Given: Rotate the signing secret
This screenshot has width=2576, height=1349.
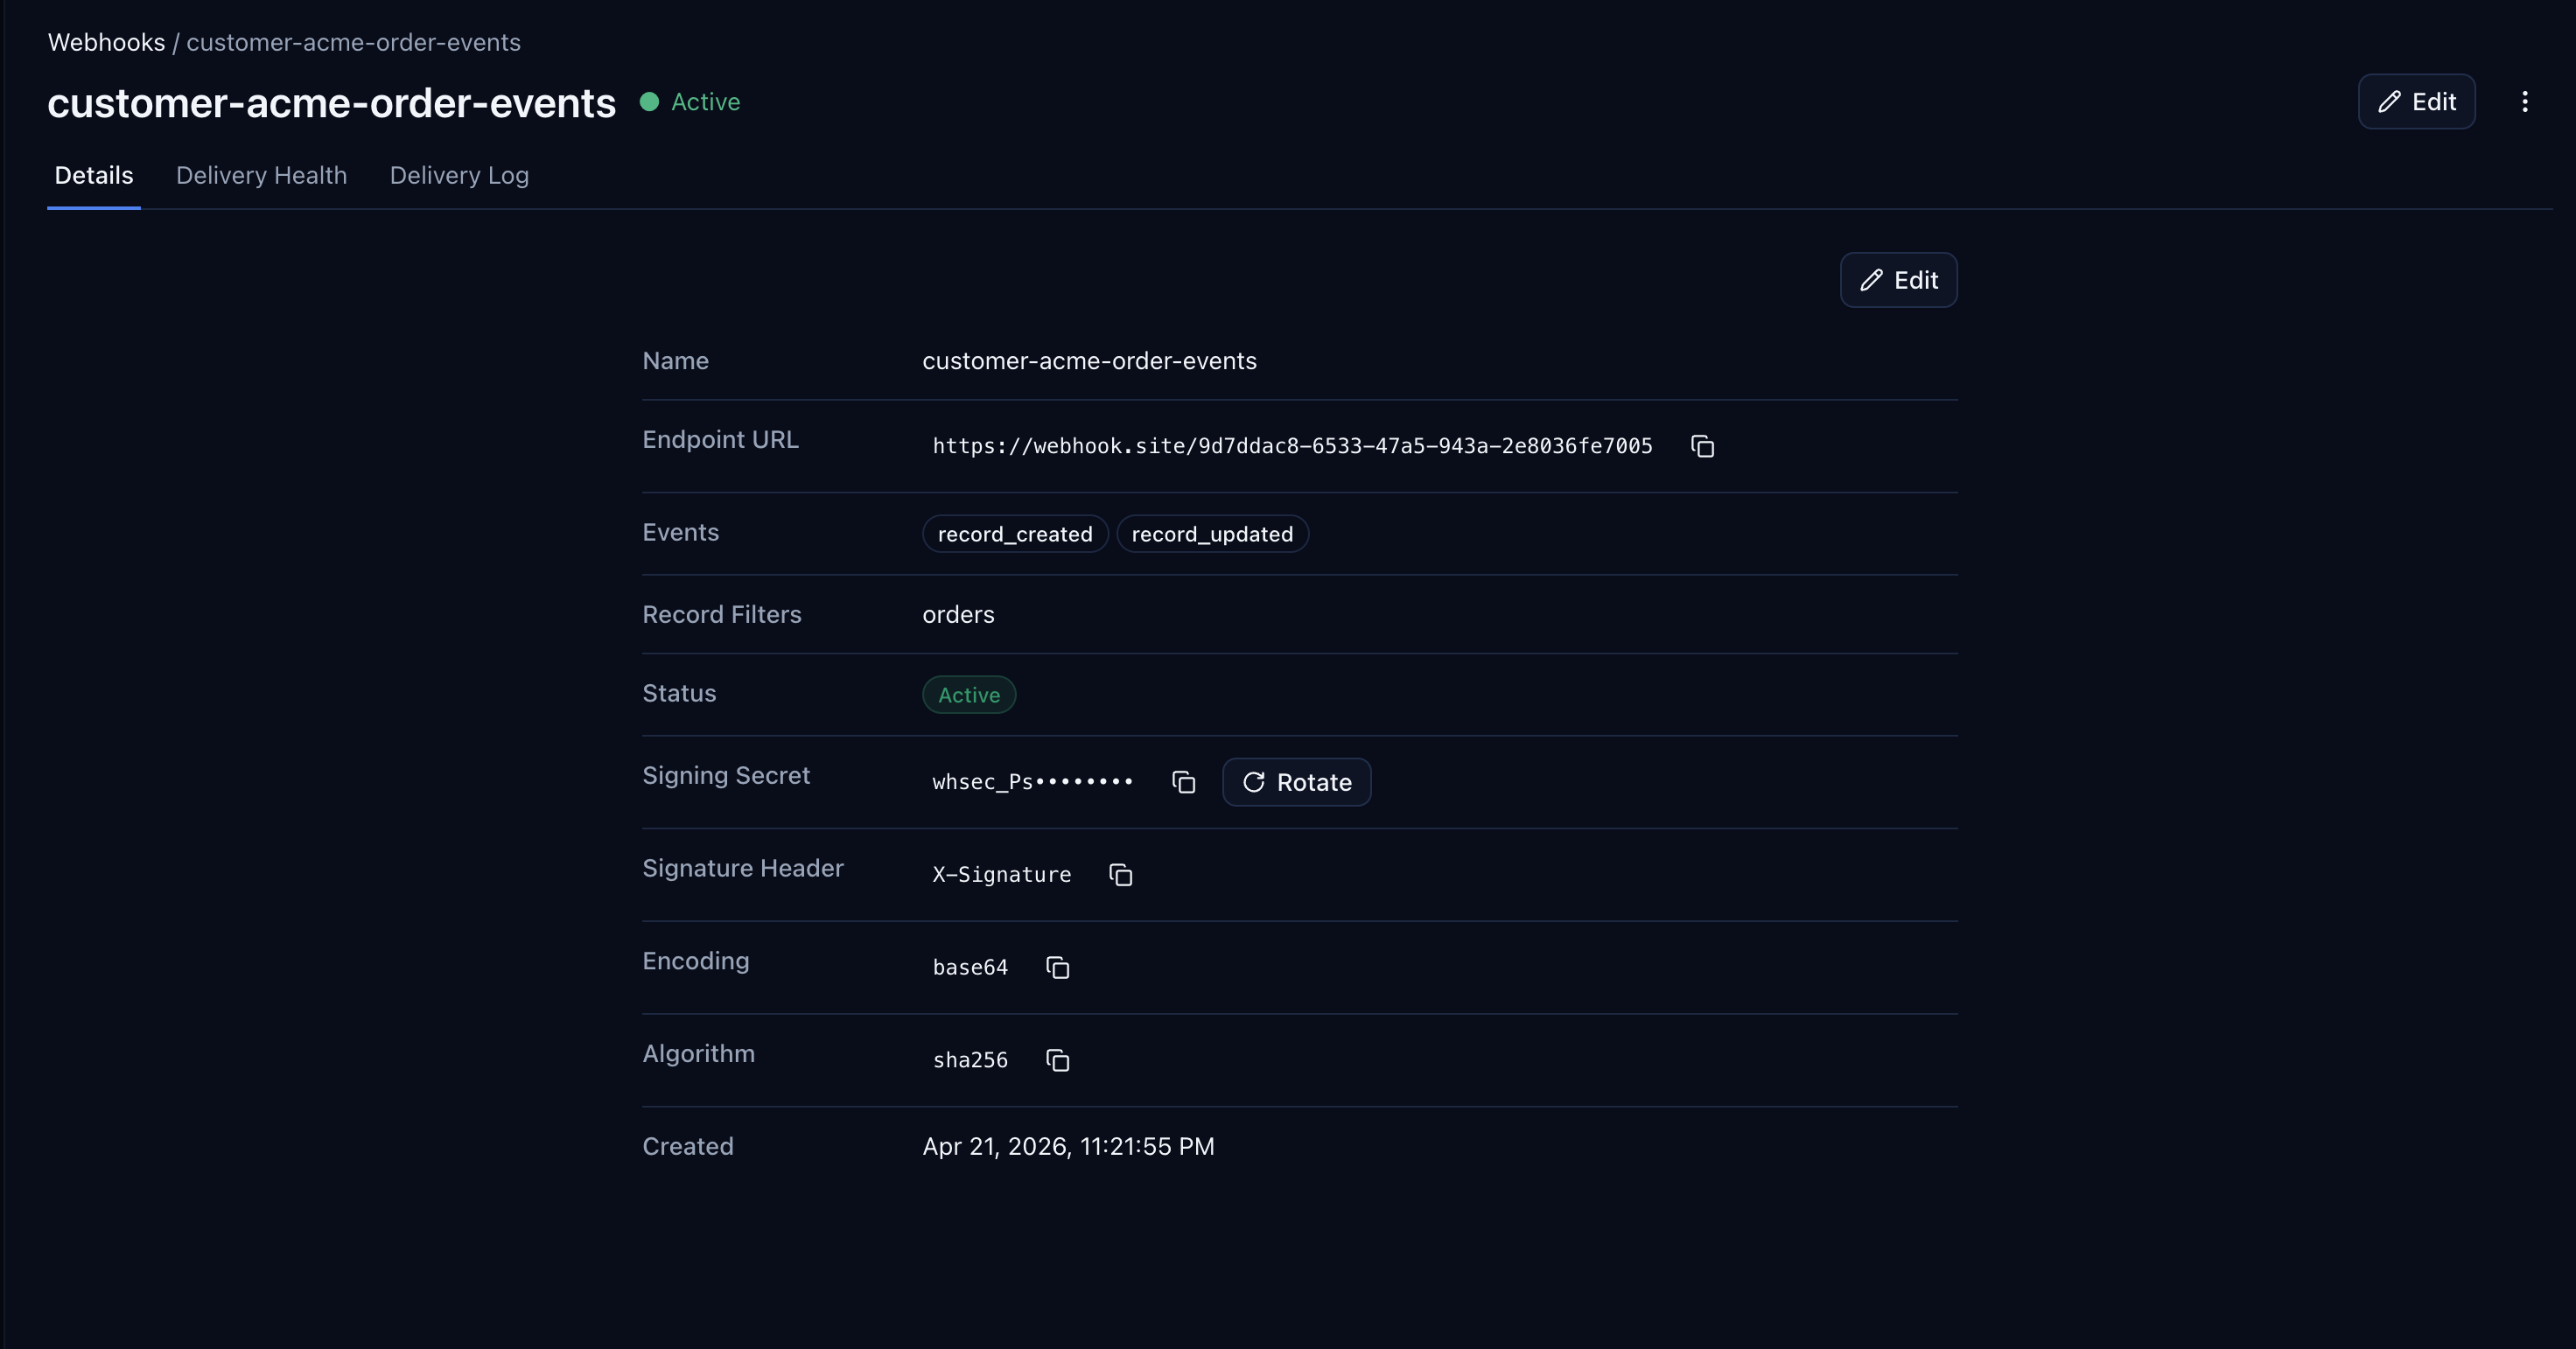Looking at the screenshot, I should [x=1296, y=782].
